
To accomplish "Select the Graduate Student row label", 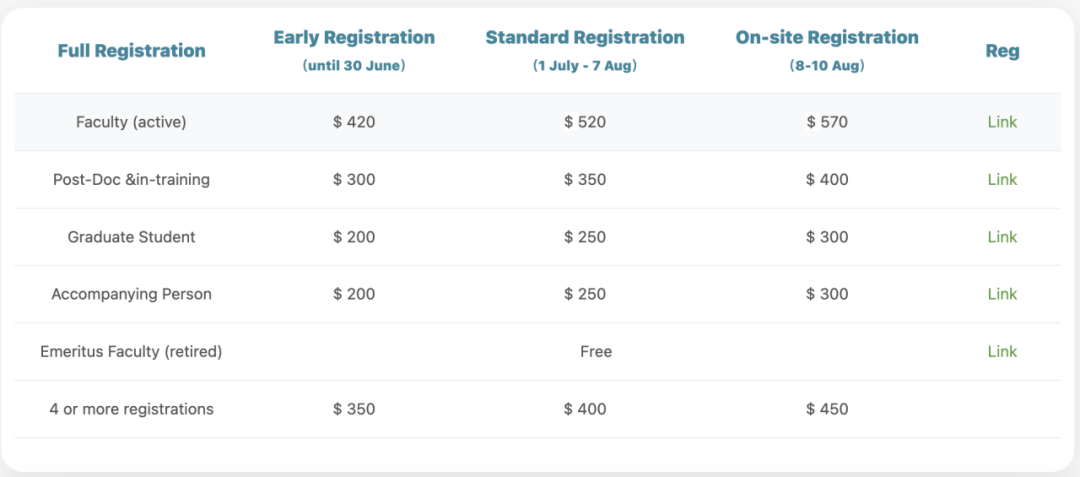I will click(x=131, y=237).
